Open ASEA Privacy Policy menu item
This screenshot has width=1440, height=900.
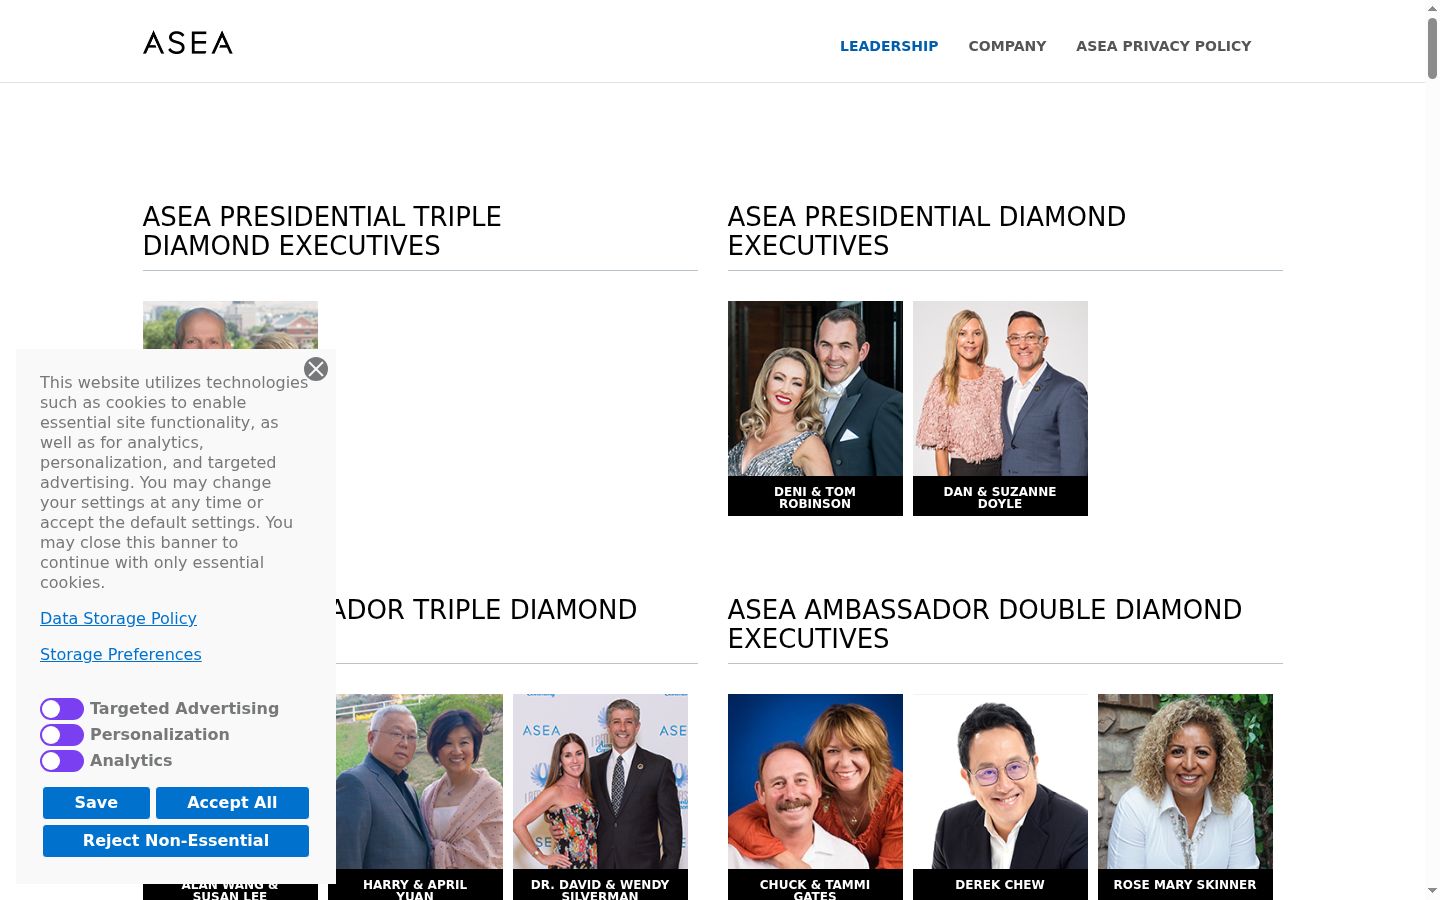tap(1163, 46)
